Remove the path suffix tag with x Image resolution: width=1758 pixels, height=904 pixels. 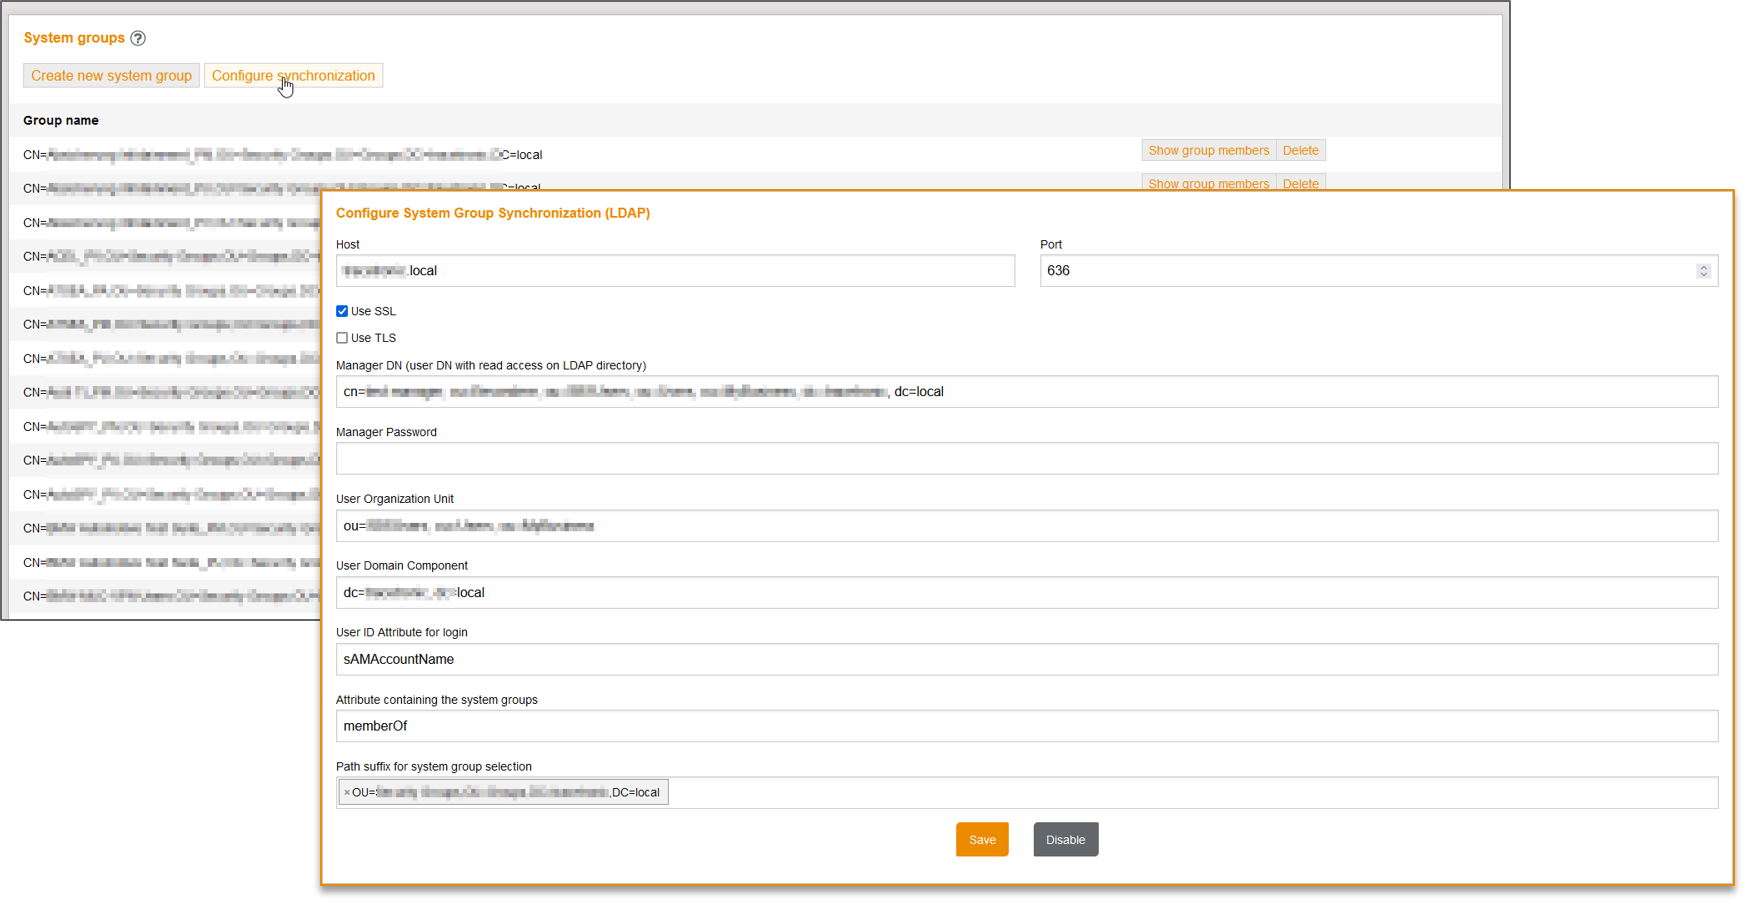click(x=347, y=793)
